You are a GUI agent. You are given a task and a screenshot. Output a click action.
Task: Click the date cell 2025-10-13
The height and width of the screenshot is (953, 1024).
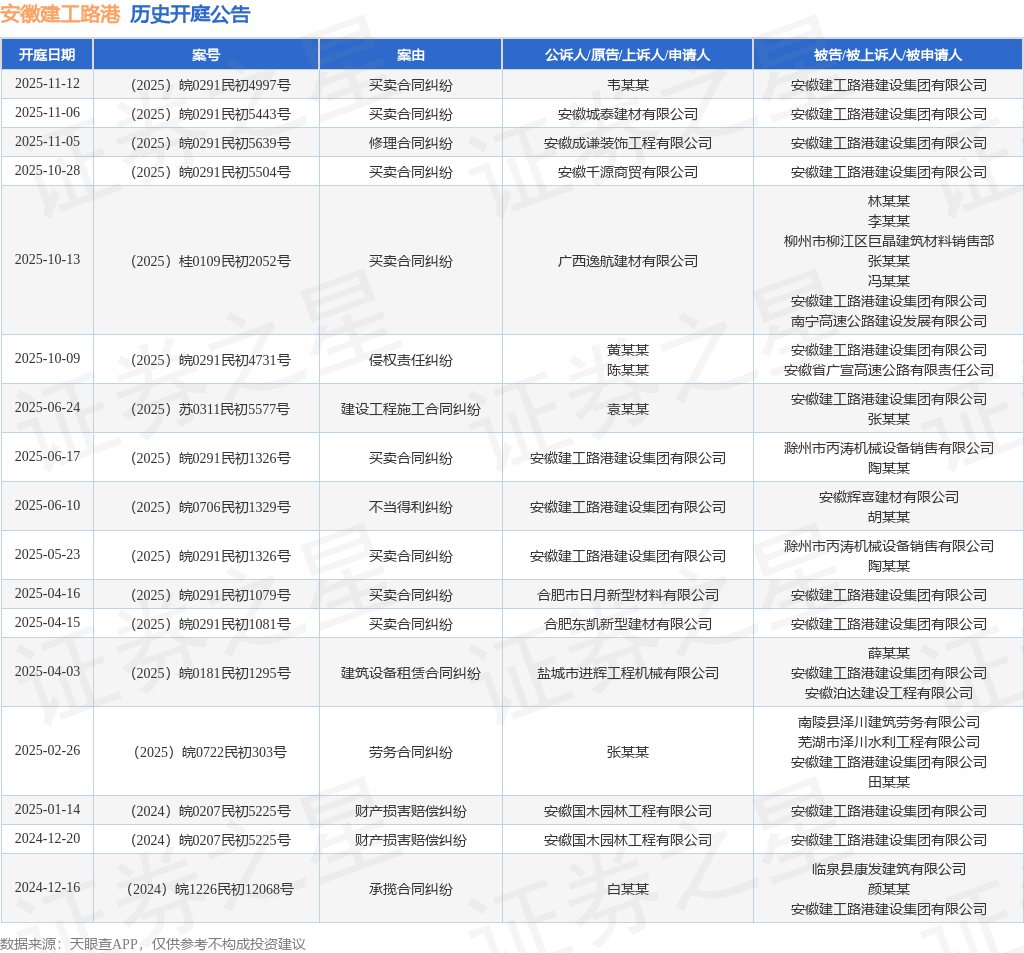point(47,259)
